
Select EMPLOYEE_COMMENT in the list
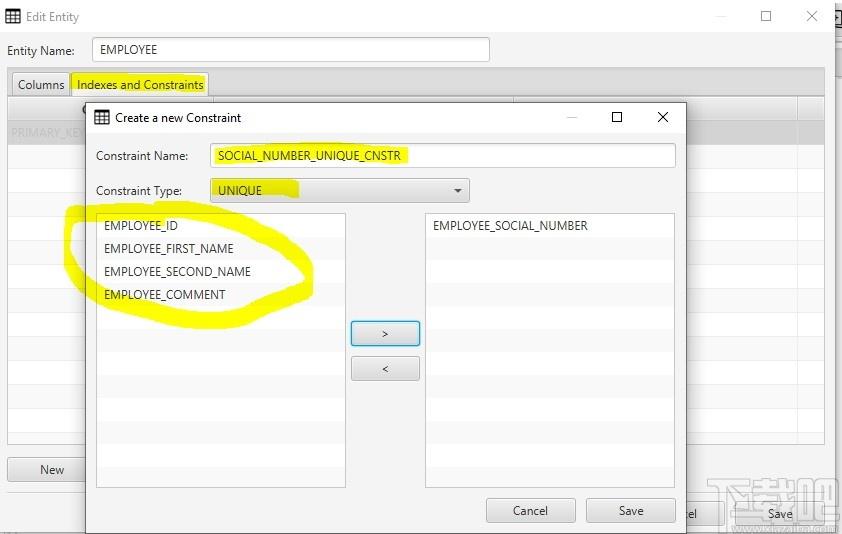(x=221, y=295)
